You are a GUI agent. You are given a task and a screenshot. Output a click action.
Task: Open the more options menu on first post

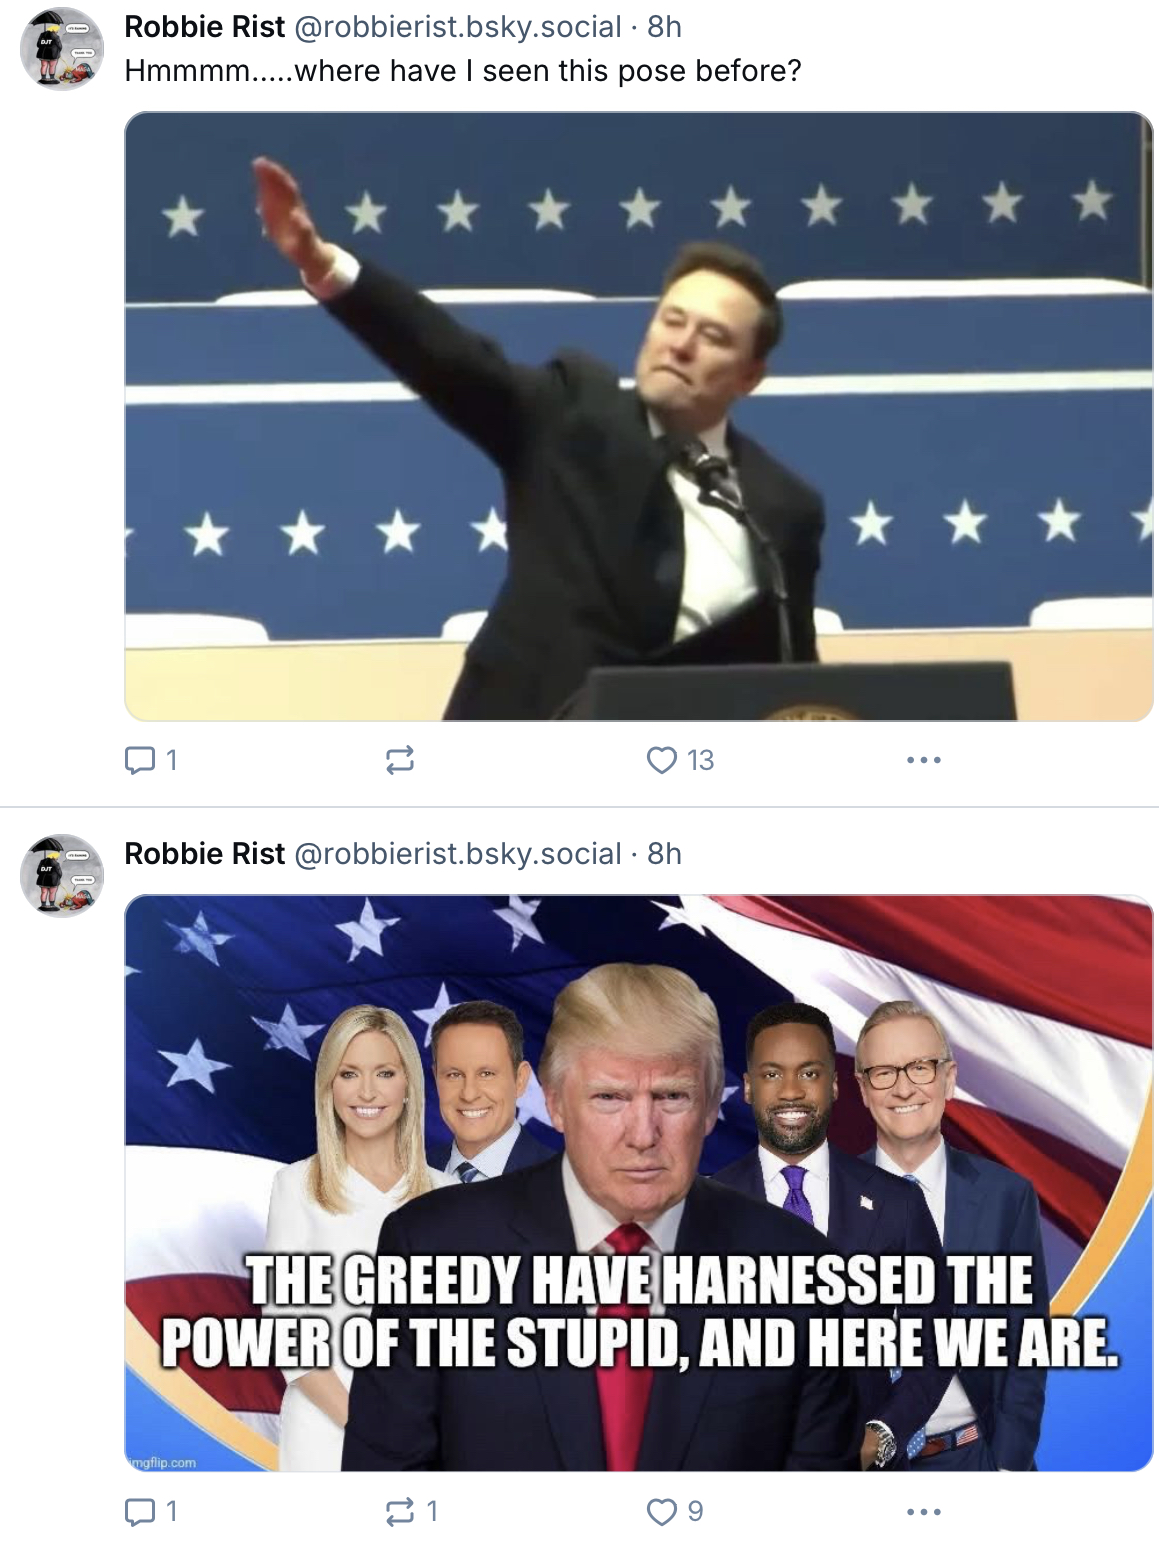coord(924,761)
